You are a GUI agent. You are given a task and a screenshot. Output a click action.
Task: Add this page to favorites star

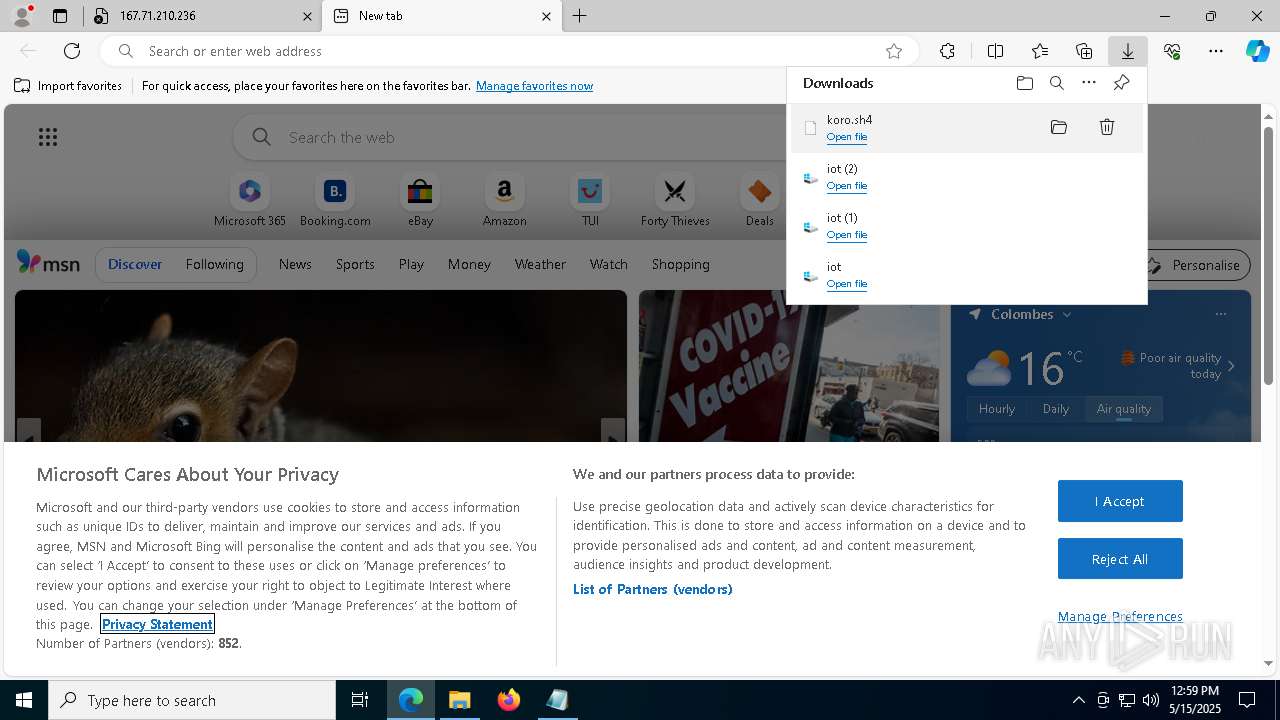tap(894, 51)
